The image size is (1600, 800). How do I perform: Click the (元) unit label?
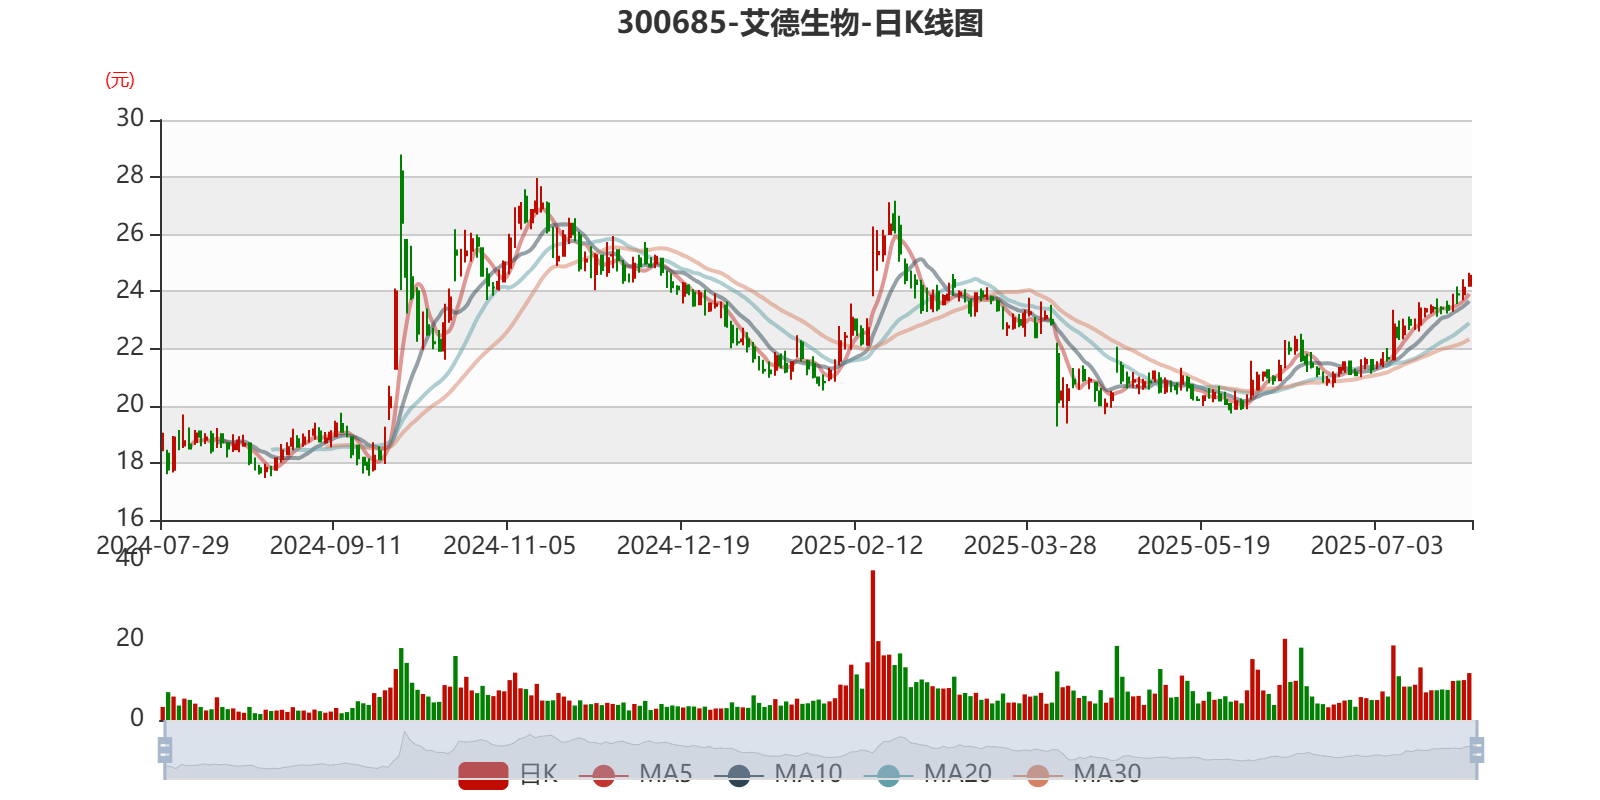pyautogui.click(x=120, y=80)
